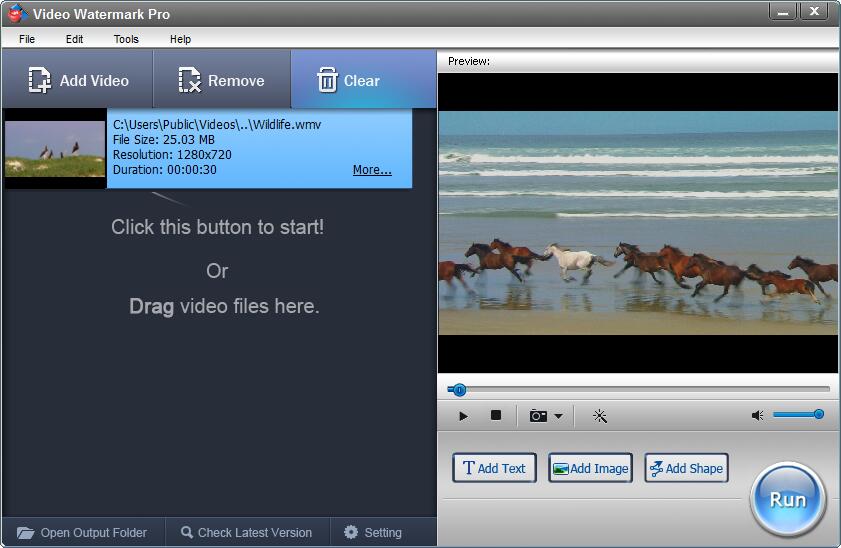The image size is (841, 548).
Task: Click the preview seek bar handle
Action: [459, 390]
